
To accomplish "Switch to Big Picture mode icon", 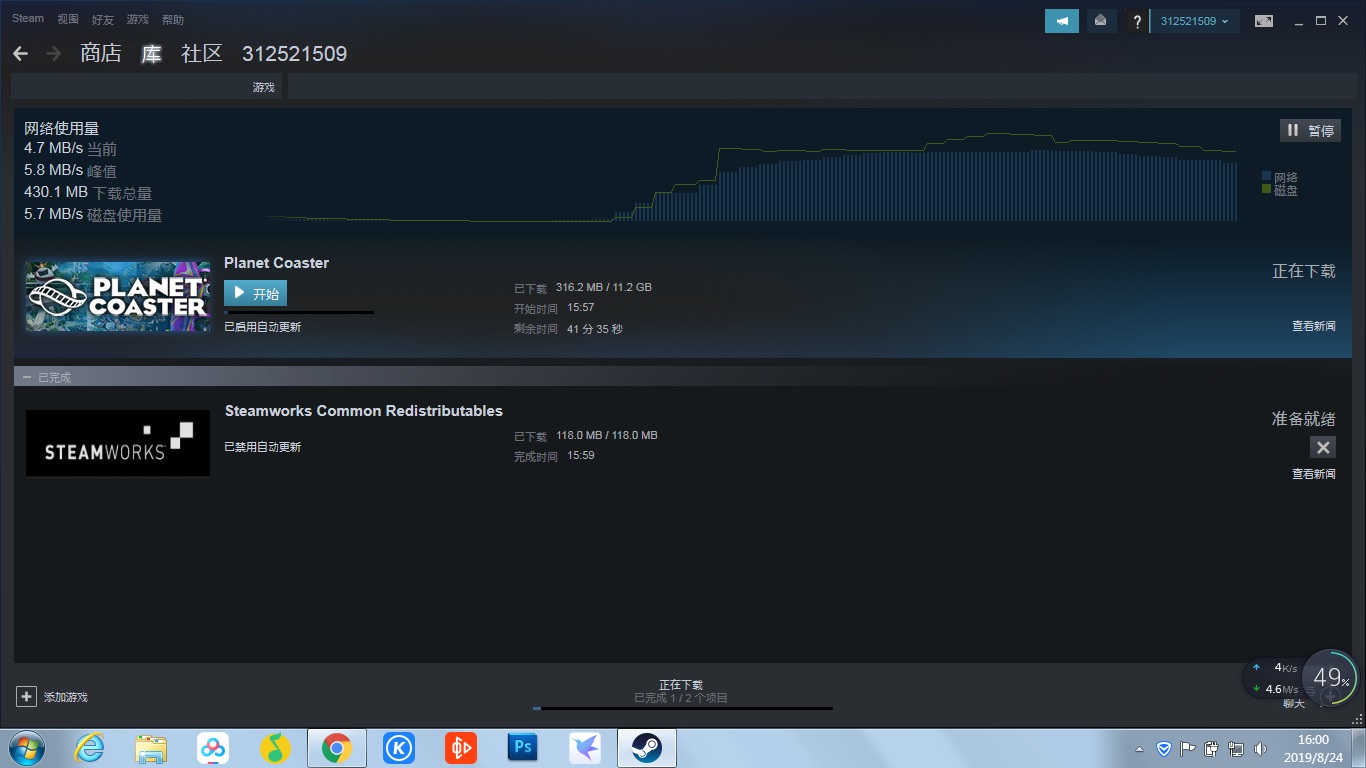I will point(1264,21).
